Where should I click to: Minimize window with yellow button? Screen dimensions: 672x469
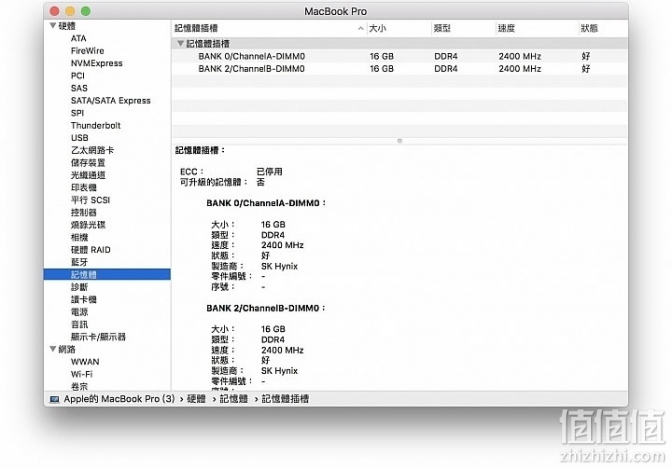click(70, 11)
